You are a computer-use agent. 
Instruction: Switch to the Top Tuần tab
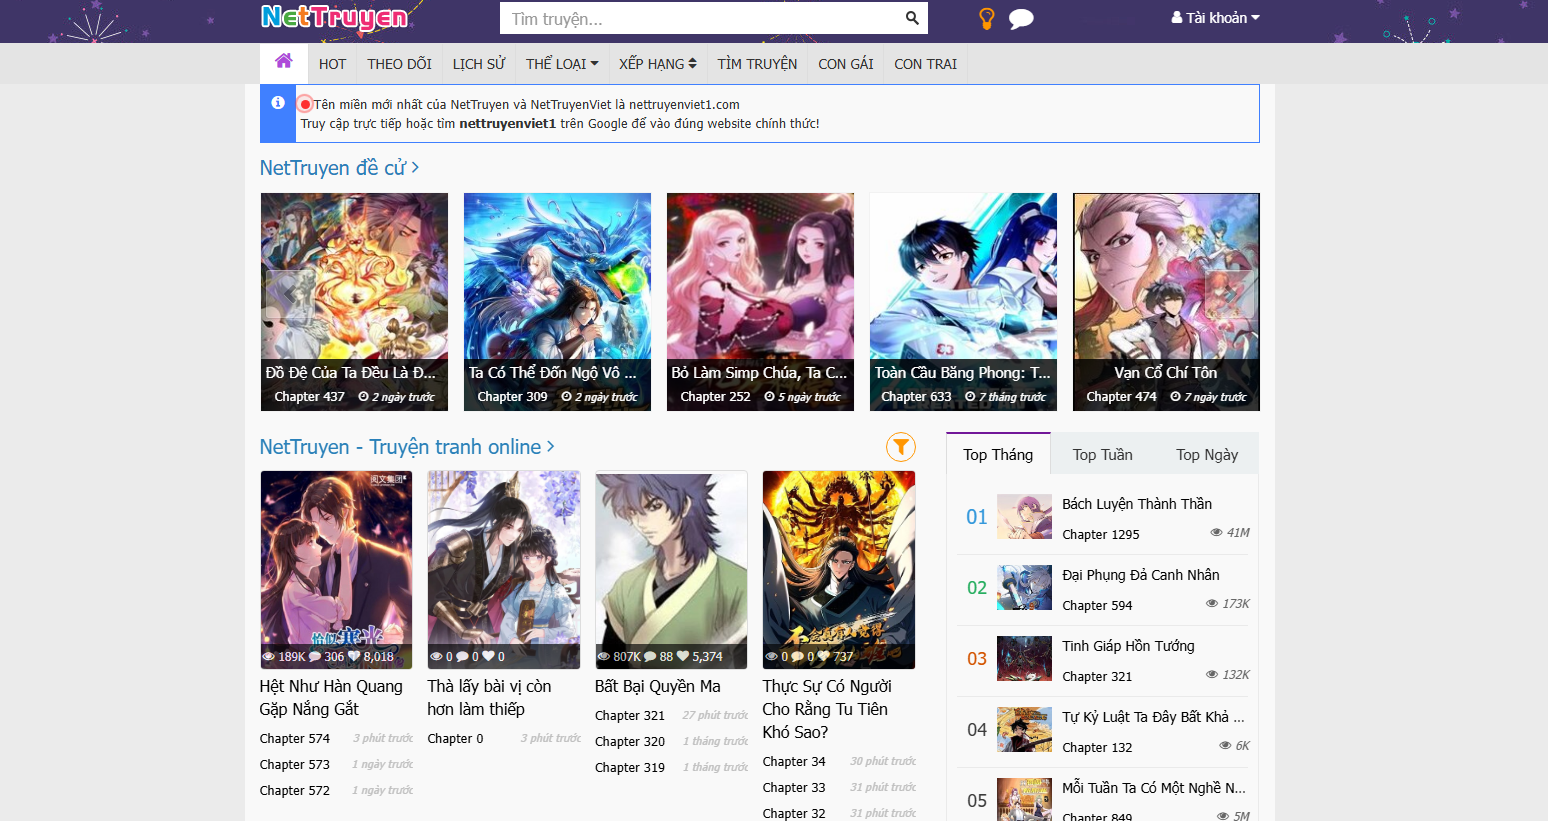(x=1102, y=455)
